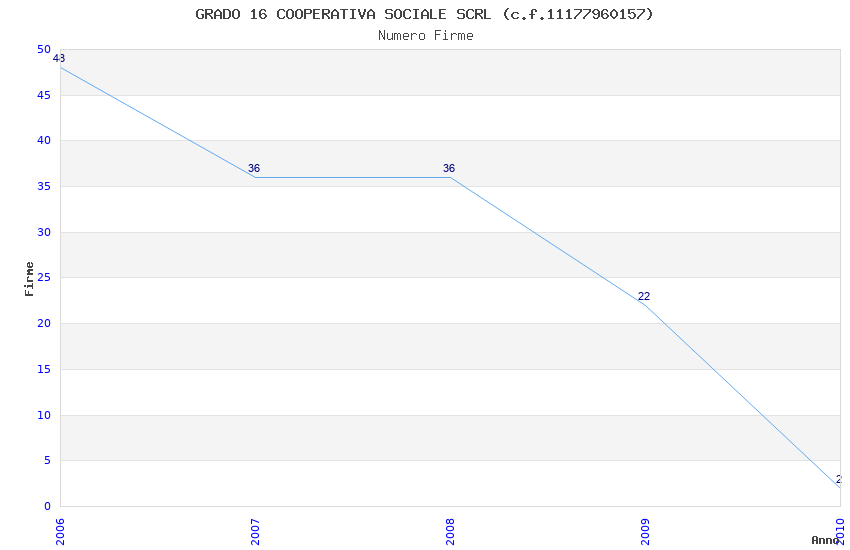
Task: Click the data label 22 above 2009
Action: pos(644,296)
